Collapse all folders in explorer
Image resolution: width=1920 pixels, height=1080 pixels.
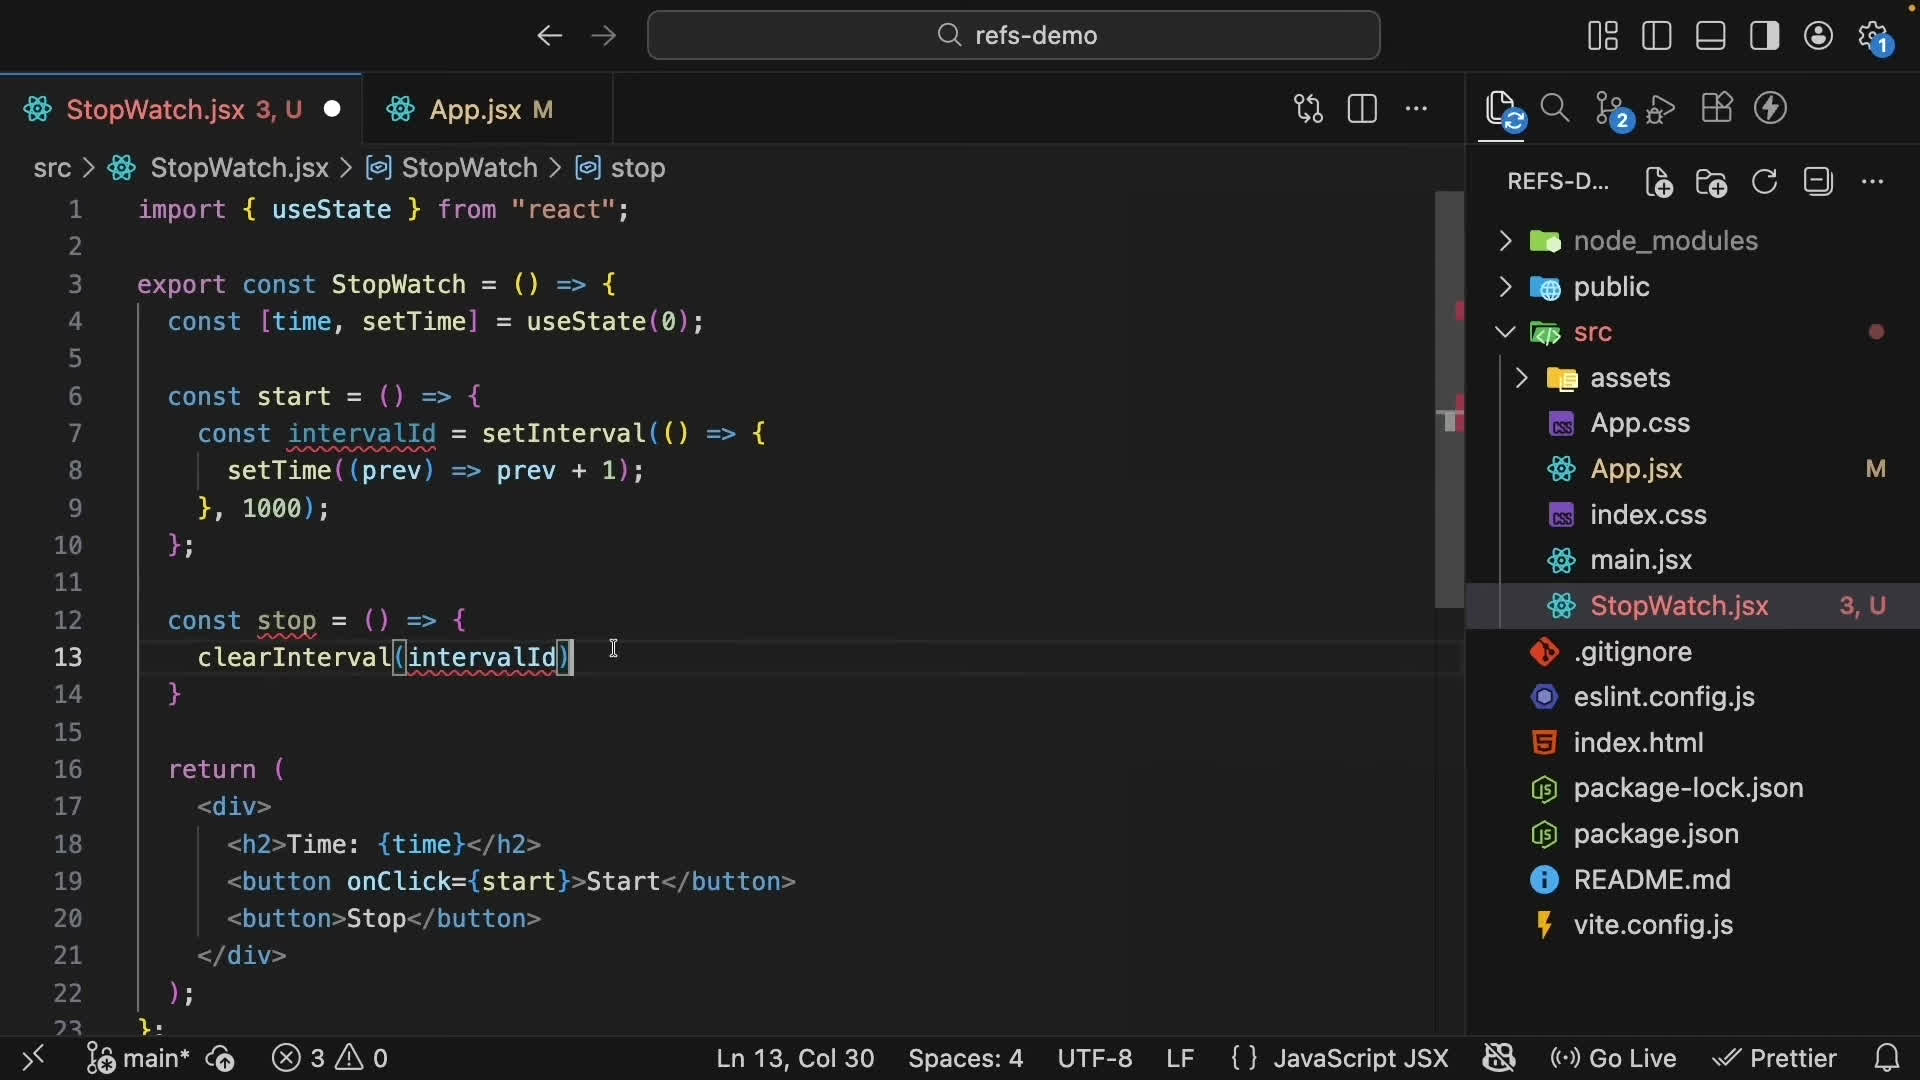[1820, 182]
